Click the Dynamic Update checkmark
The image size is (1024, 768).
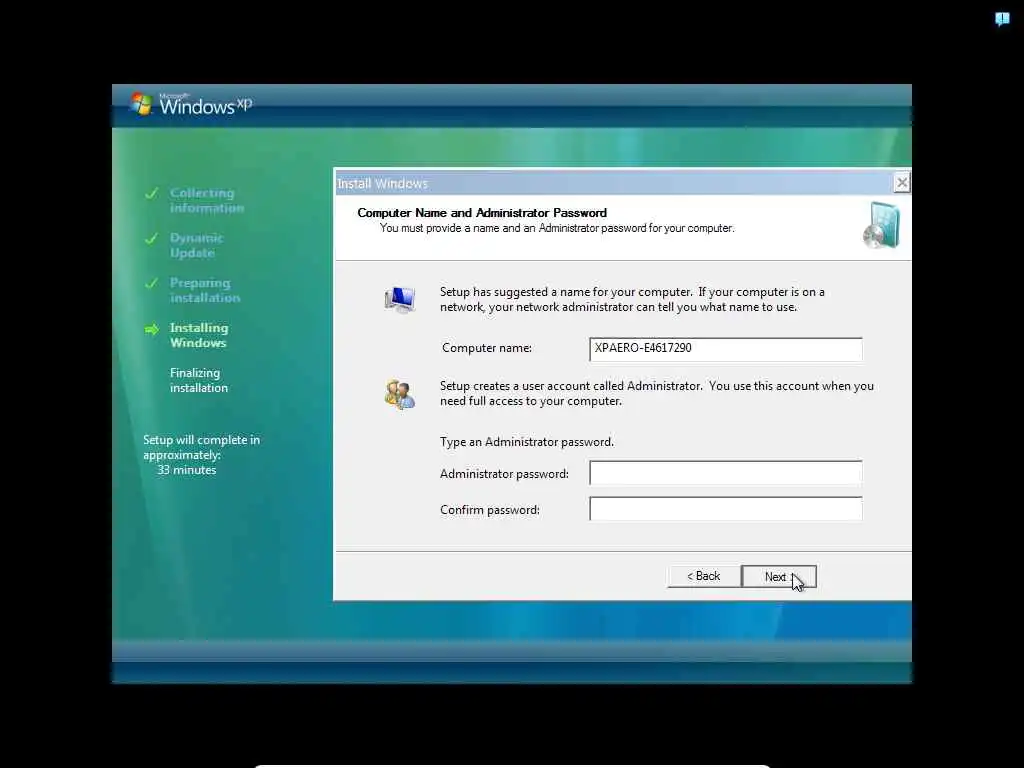(x=152, y=238)
